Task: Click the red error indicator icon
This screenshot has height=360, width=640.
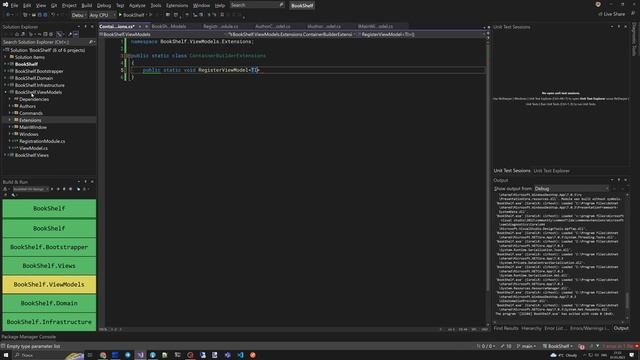Action: pyautogui.click(x=582, y=347)
